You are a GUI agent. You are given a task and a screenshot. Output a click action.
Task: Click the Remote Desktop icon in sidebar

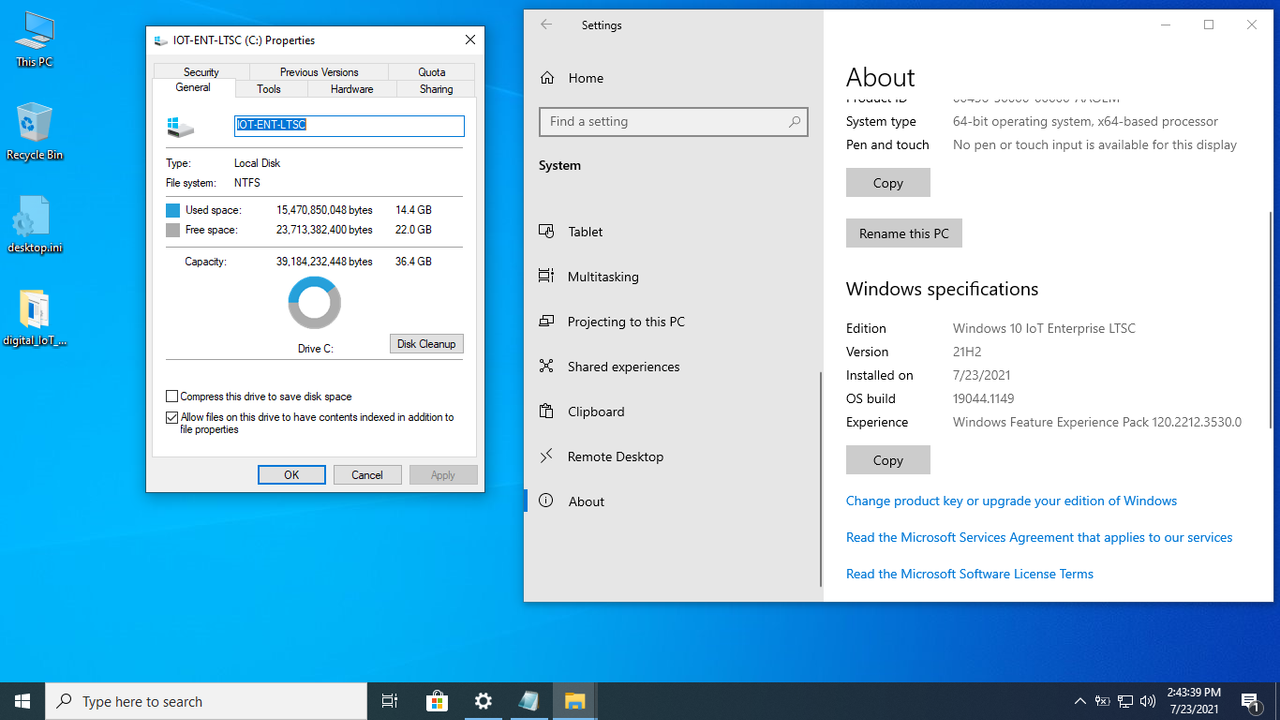546,456
